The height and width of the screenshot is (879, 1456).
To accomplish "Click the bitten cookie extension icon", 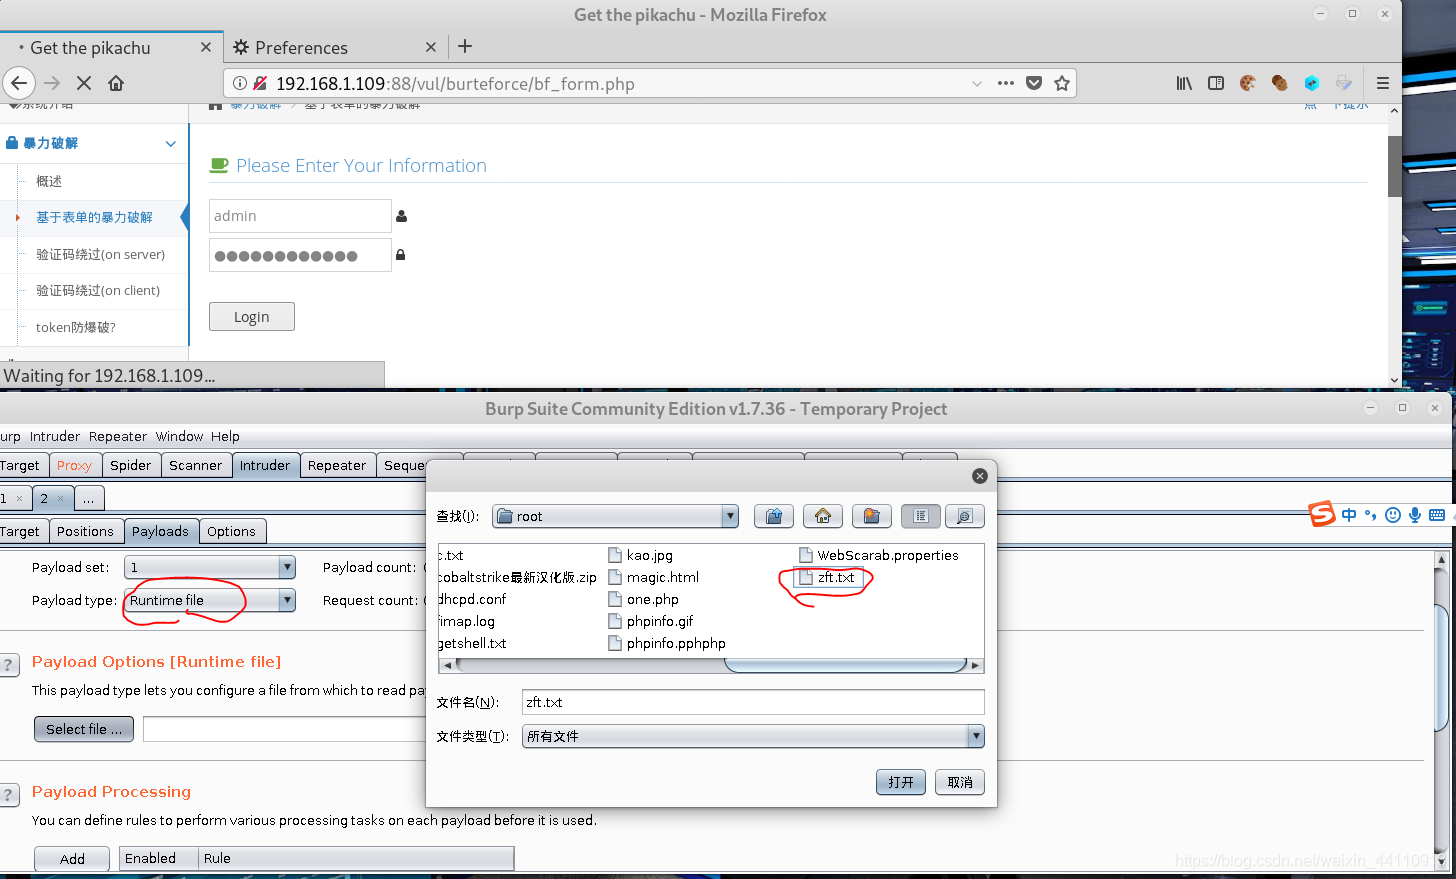I will pyautogui.click(x=1247, y=83).
